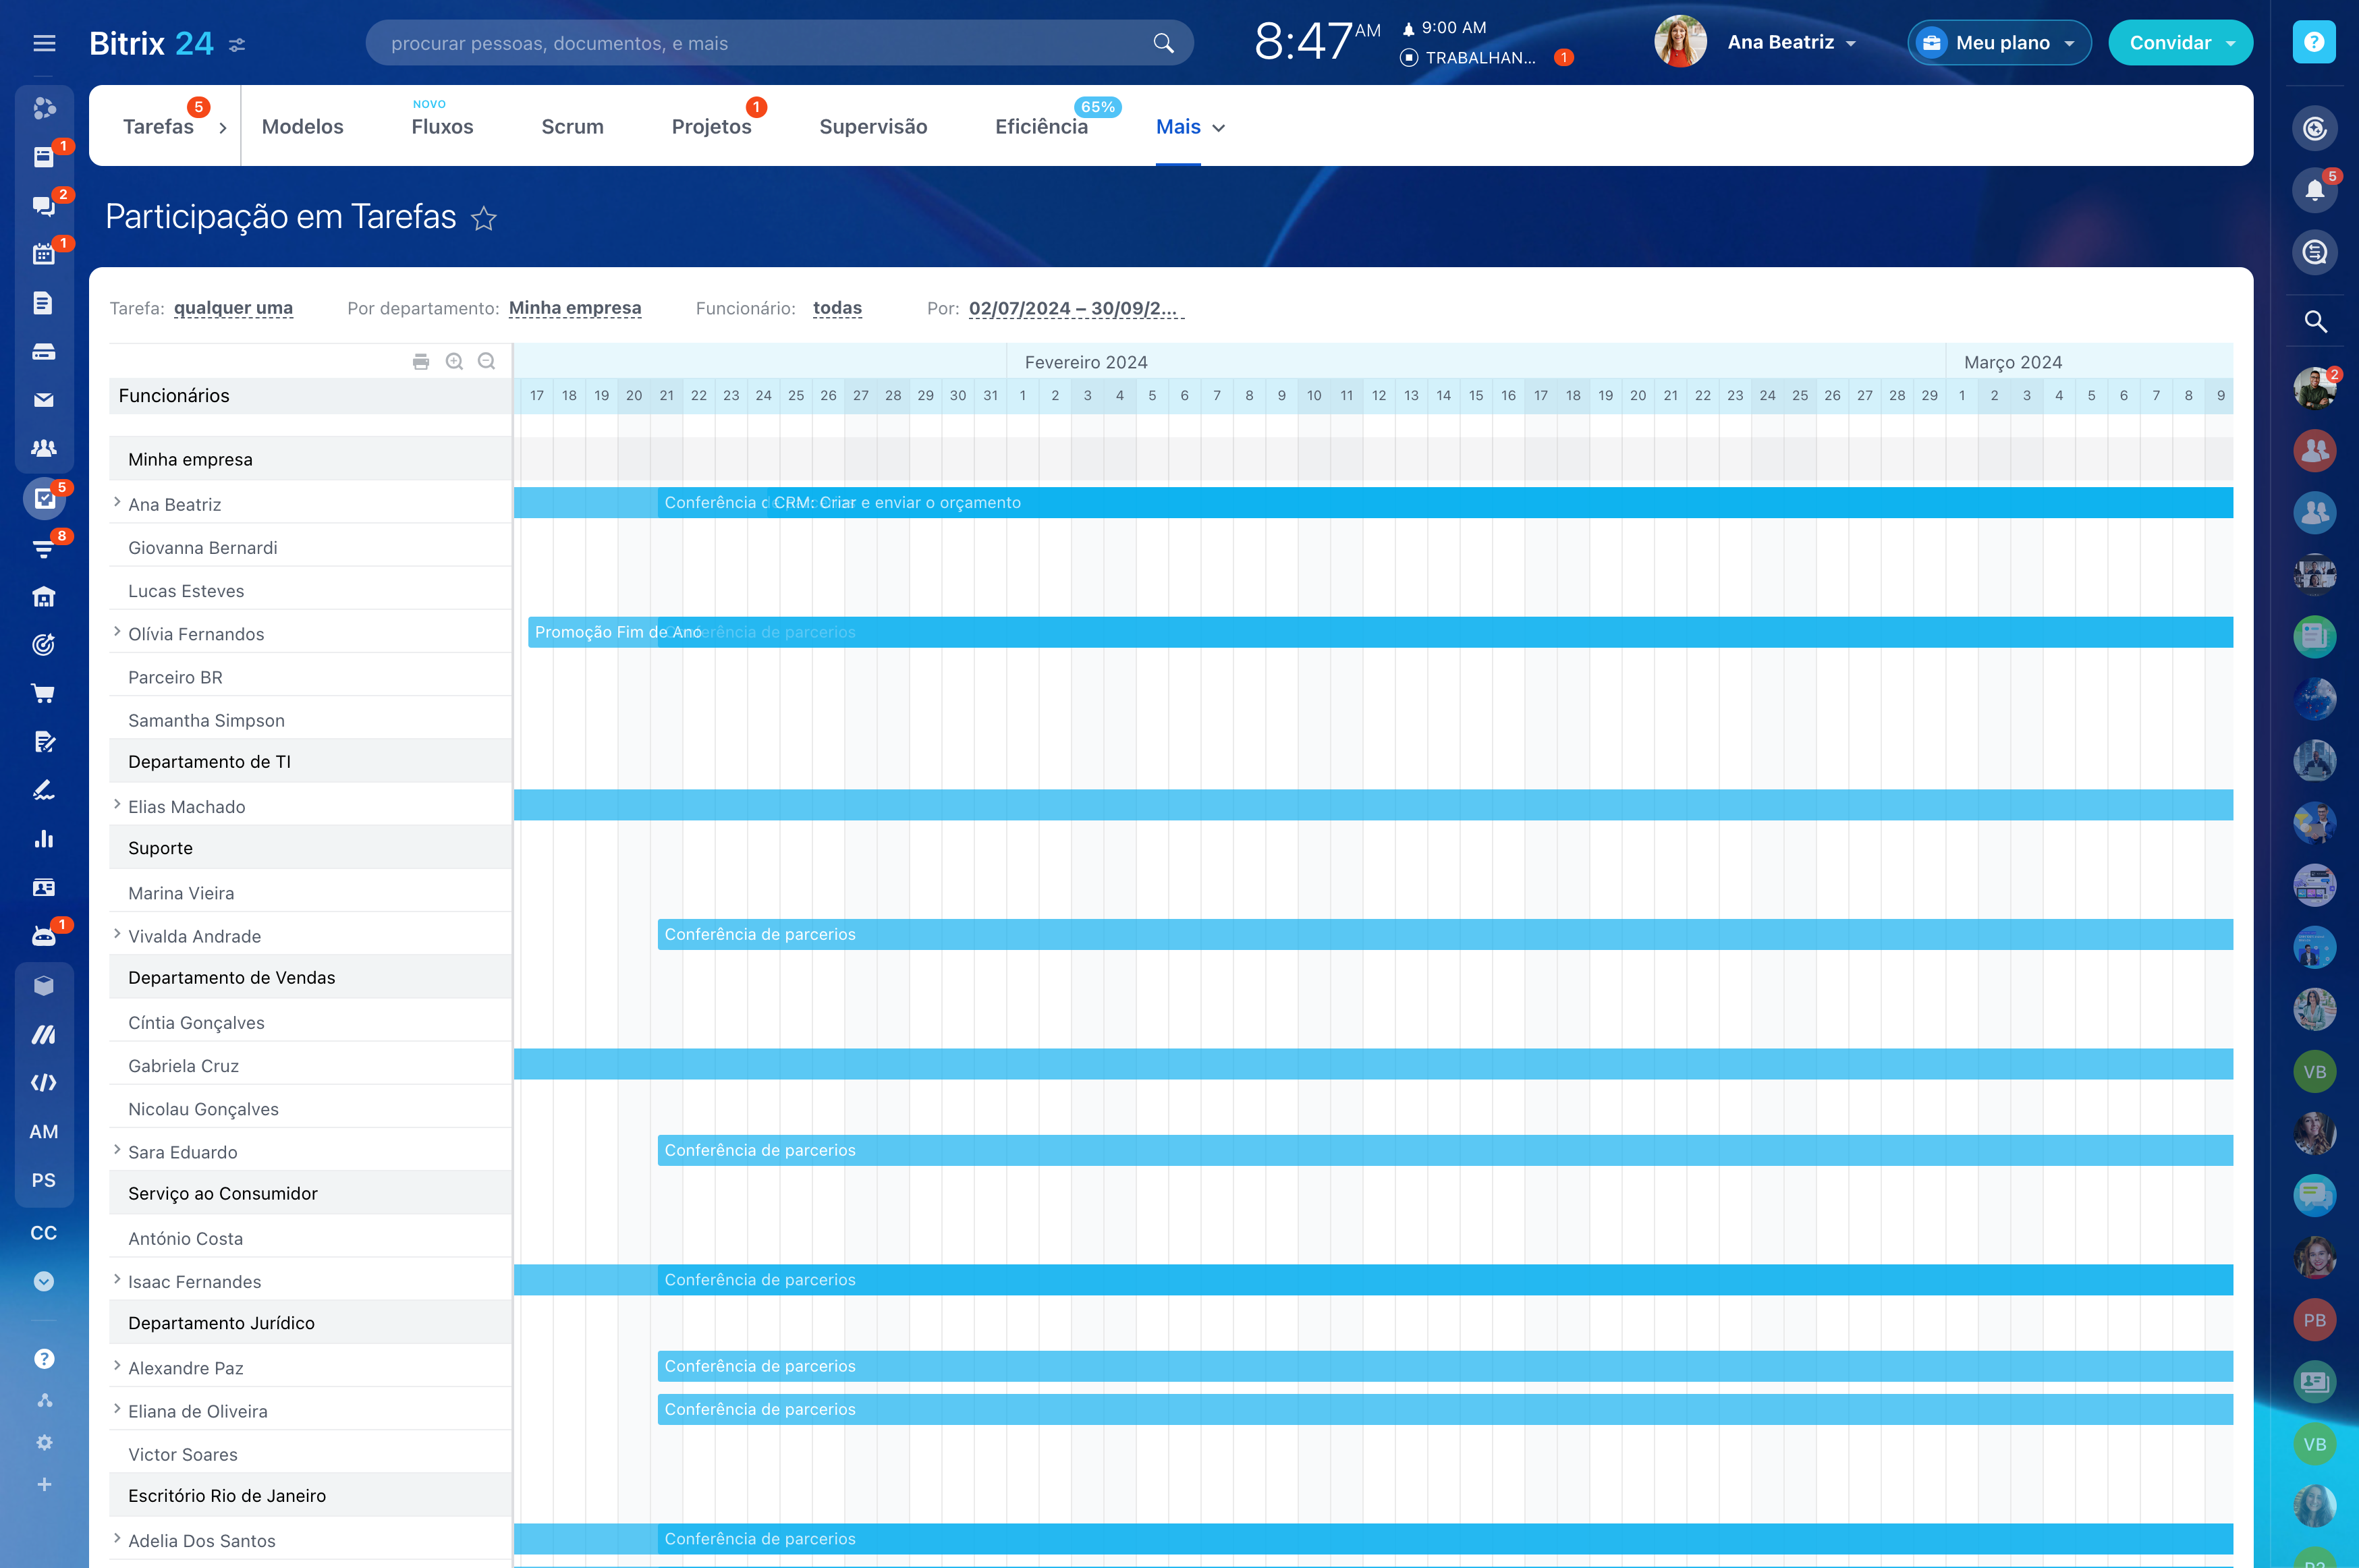Viewport: 2359px width, 1568px height.
Task: Click the Minha empresa department filter link
Action: 575,308
